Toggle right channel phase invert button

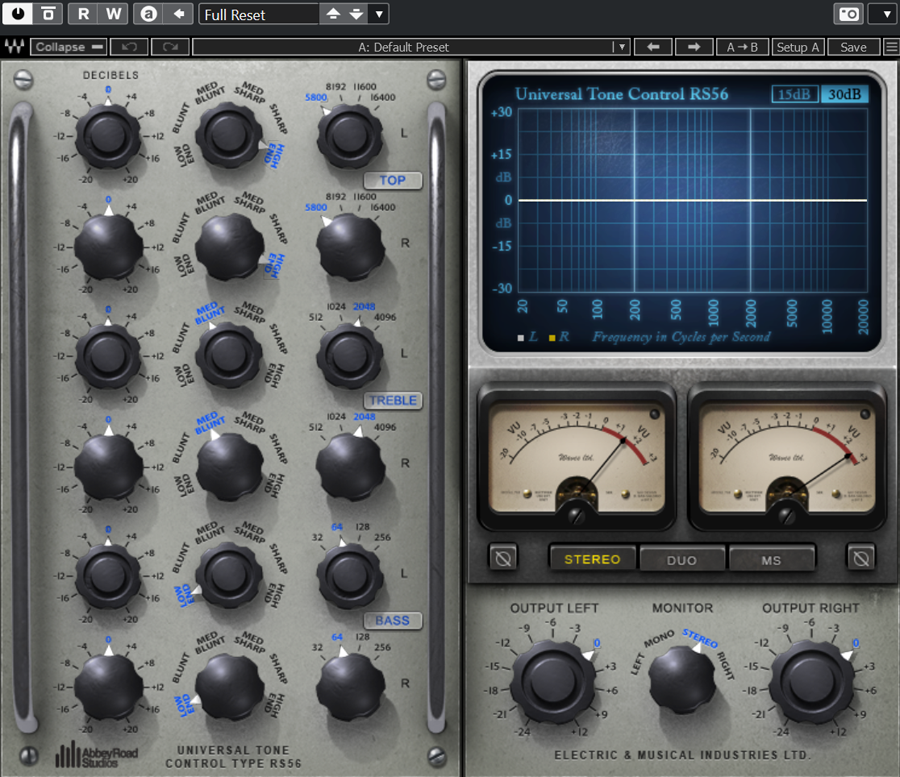[861, 558]
